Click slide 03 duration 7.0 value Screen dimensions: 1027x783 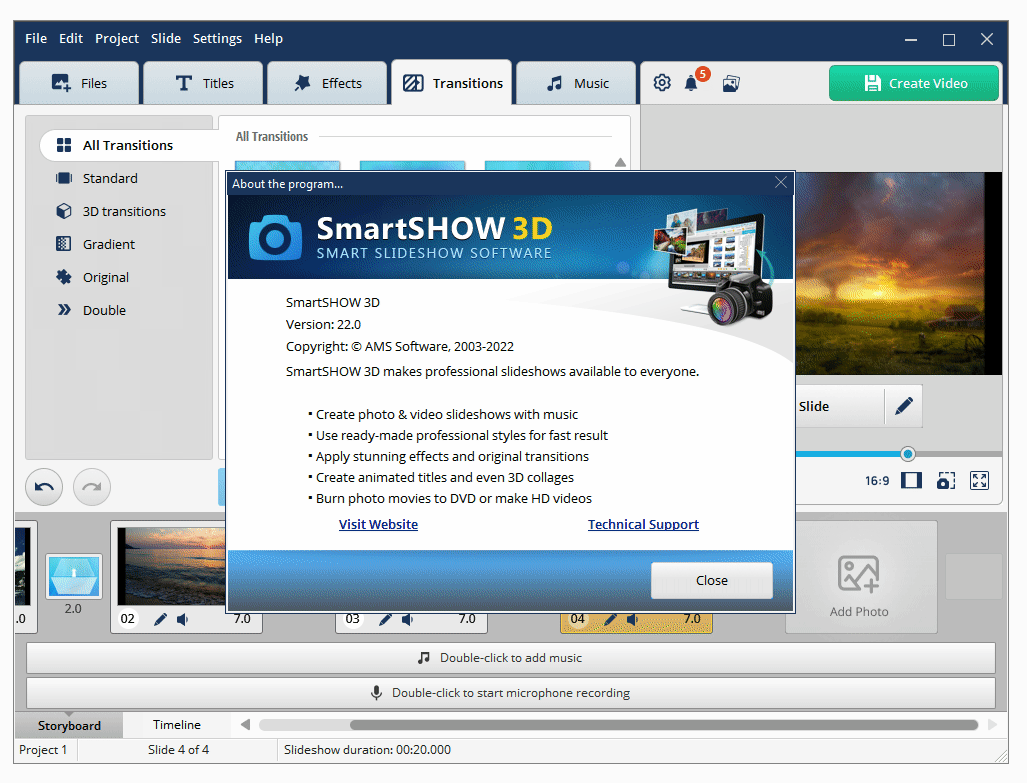coord(467,619)
